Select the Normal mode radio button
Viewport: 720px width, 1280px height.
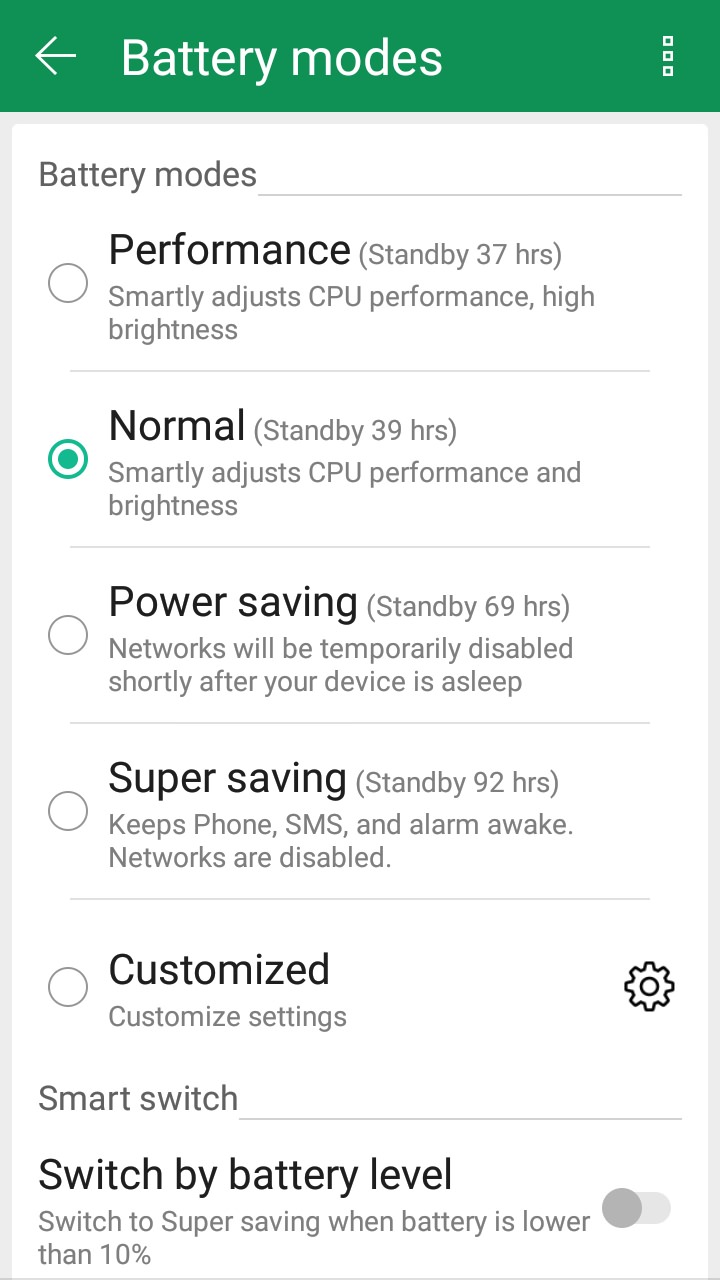tap(68, 459)
